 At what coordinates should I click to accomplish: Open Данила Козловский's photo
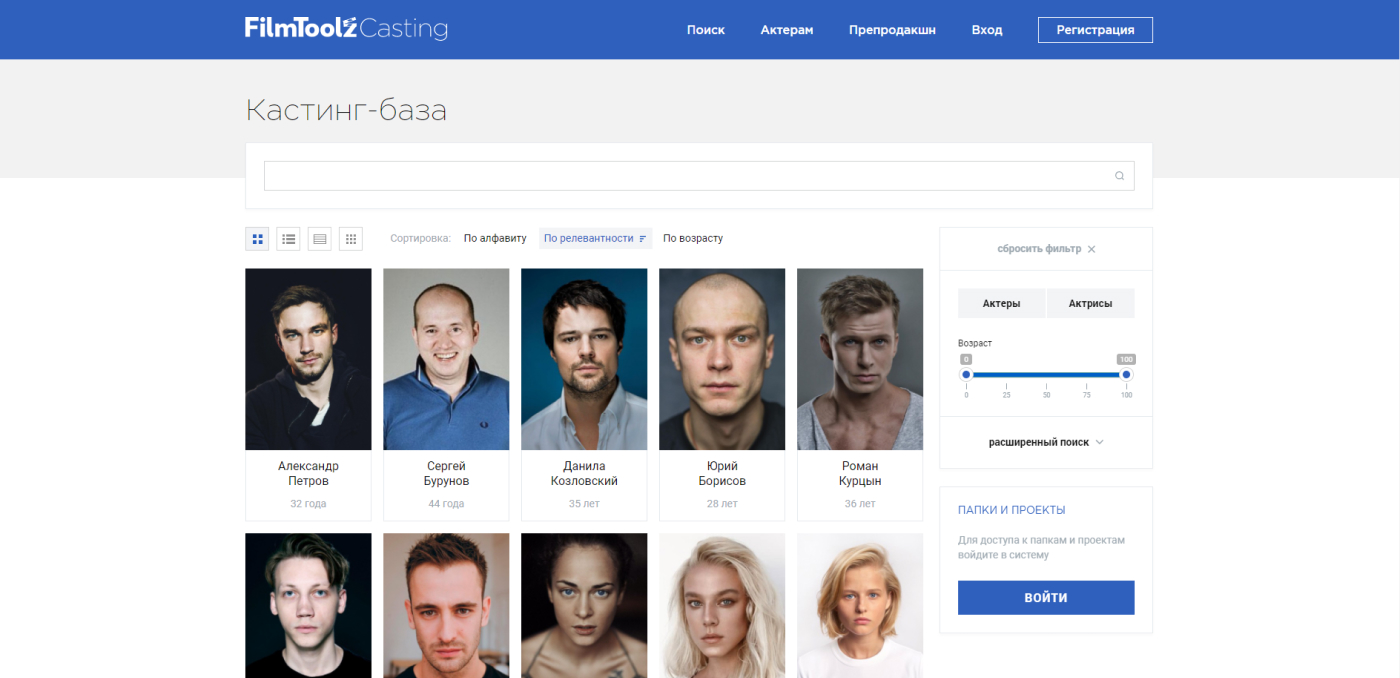[x=584, y=359]
